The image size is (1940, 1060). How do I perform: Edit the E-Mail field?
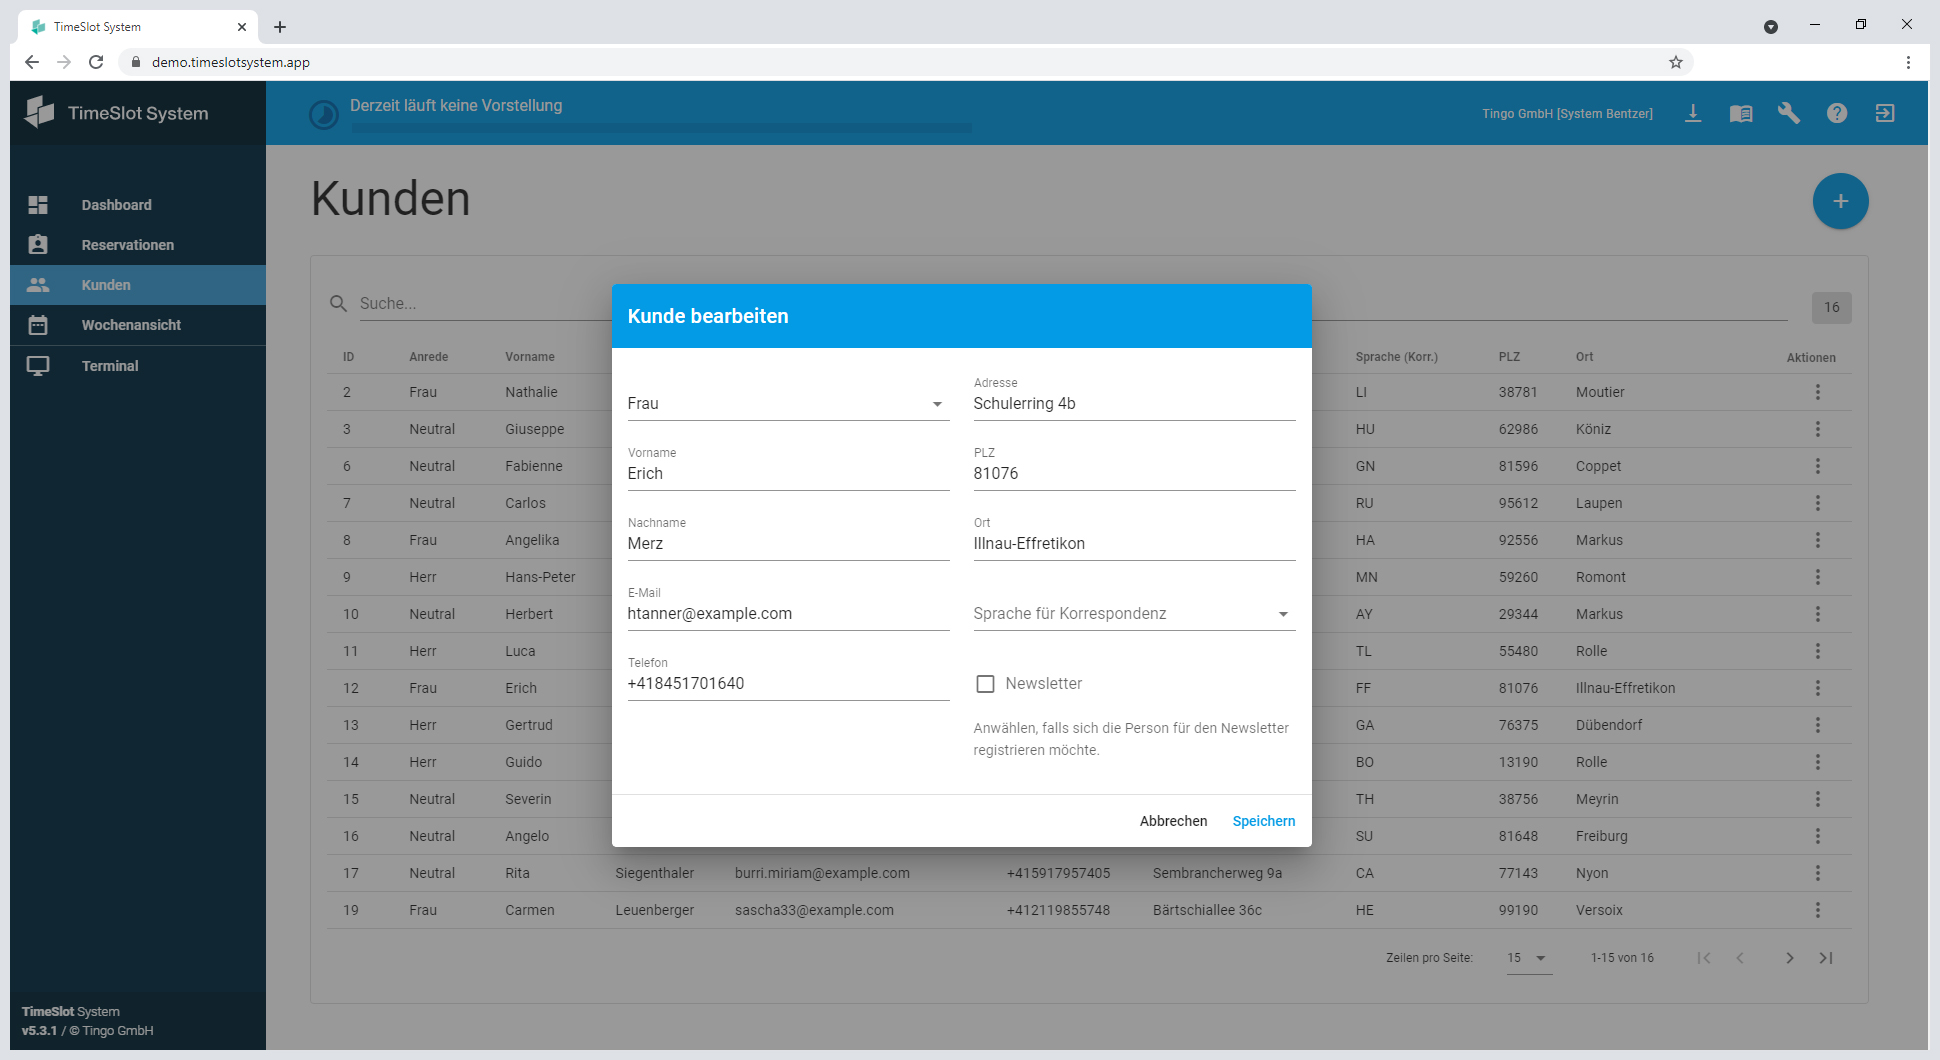coord(788,614)
